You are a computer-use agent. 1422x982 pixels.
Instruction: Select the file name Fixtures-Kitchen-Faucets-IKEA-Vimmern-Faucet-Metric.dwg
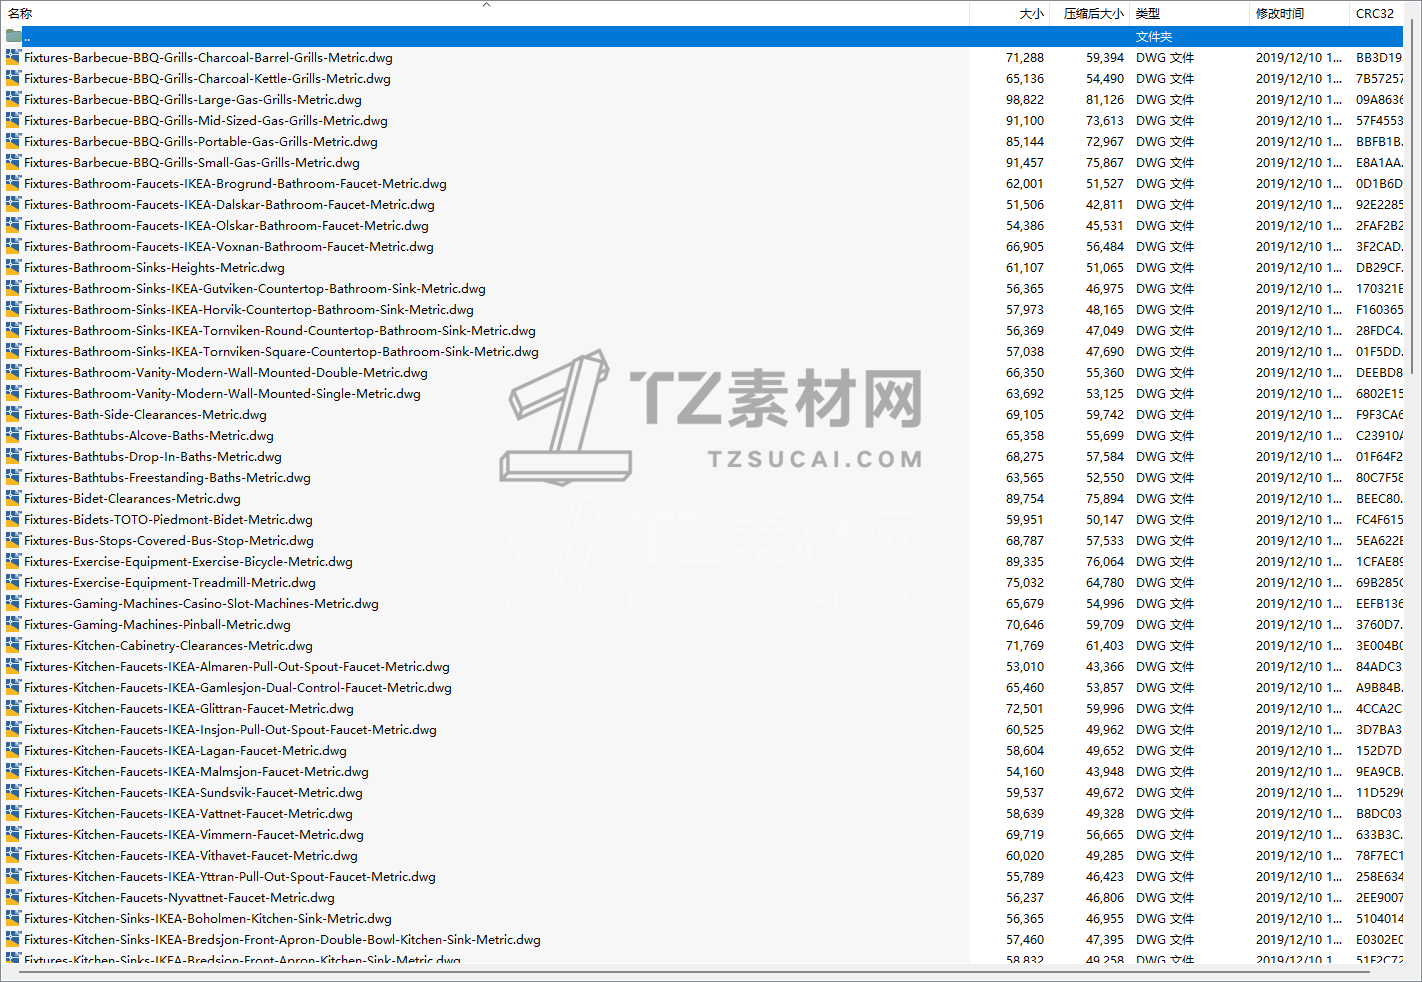click(x=194, y=834)
